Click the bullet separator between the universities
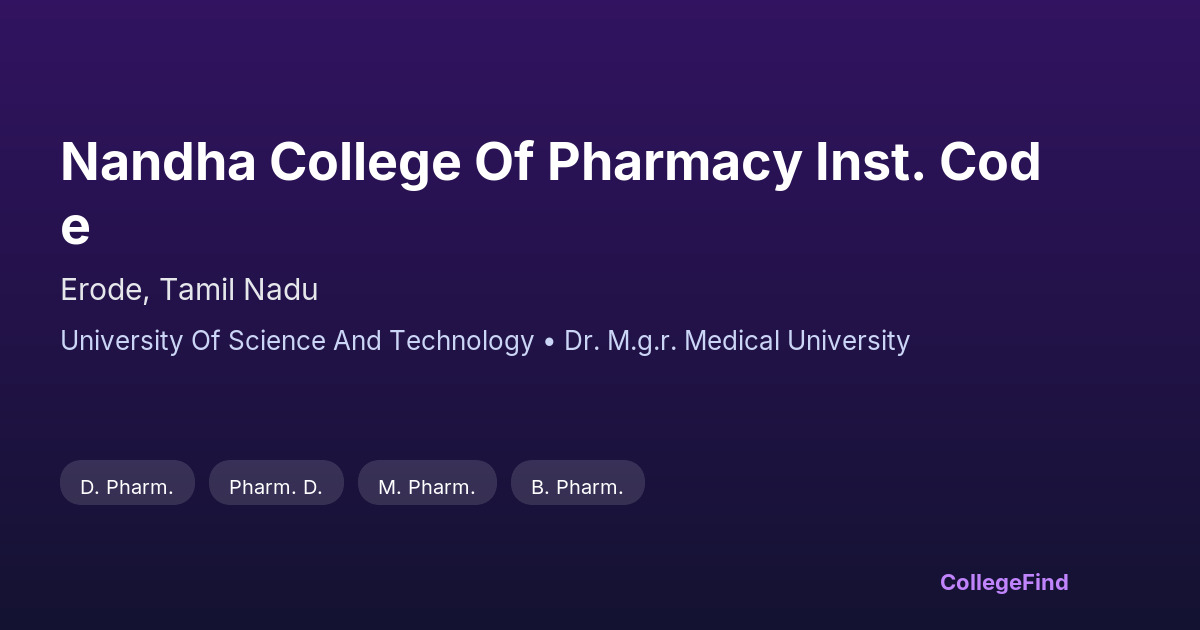 (549, 342)
